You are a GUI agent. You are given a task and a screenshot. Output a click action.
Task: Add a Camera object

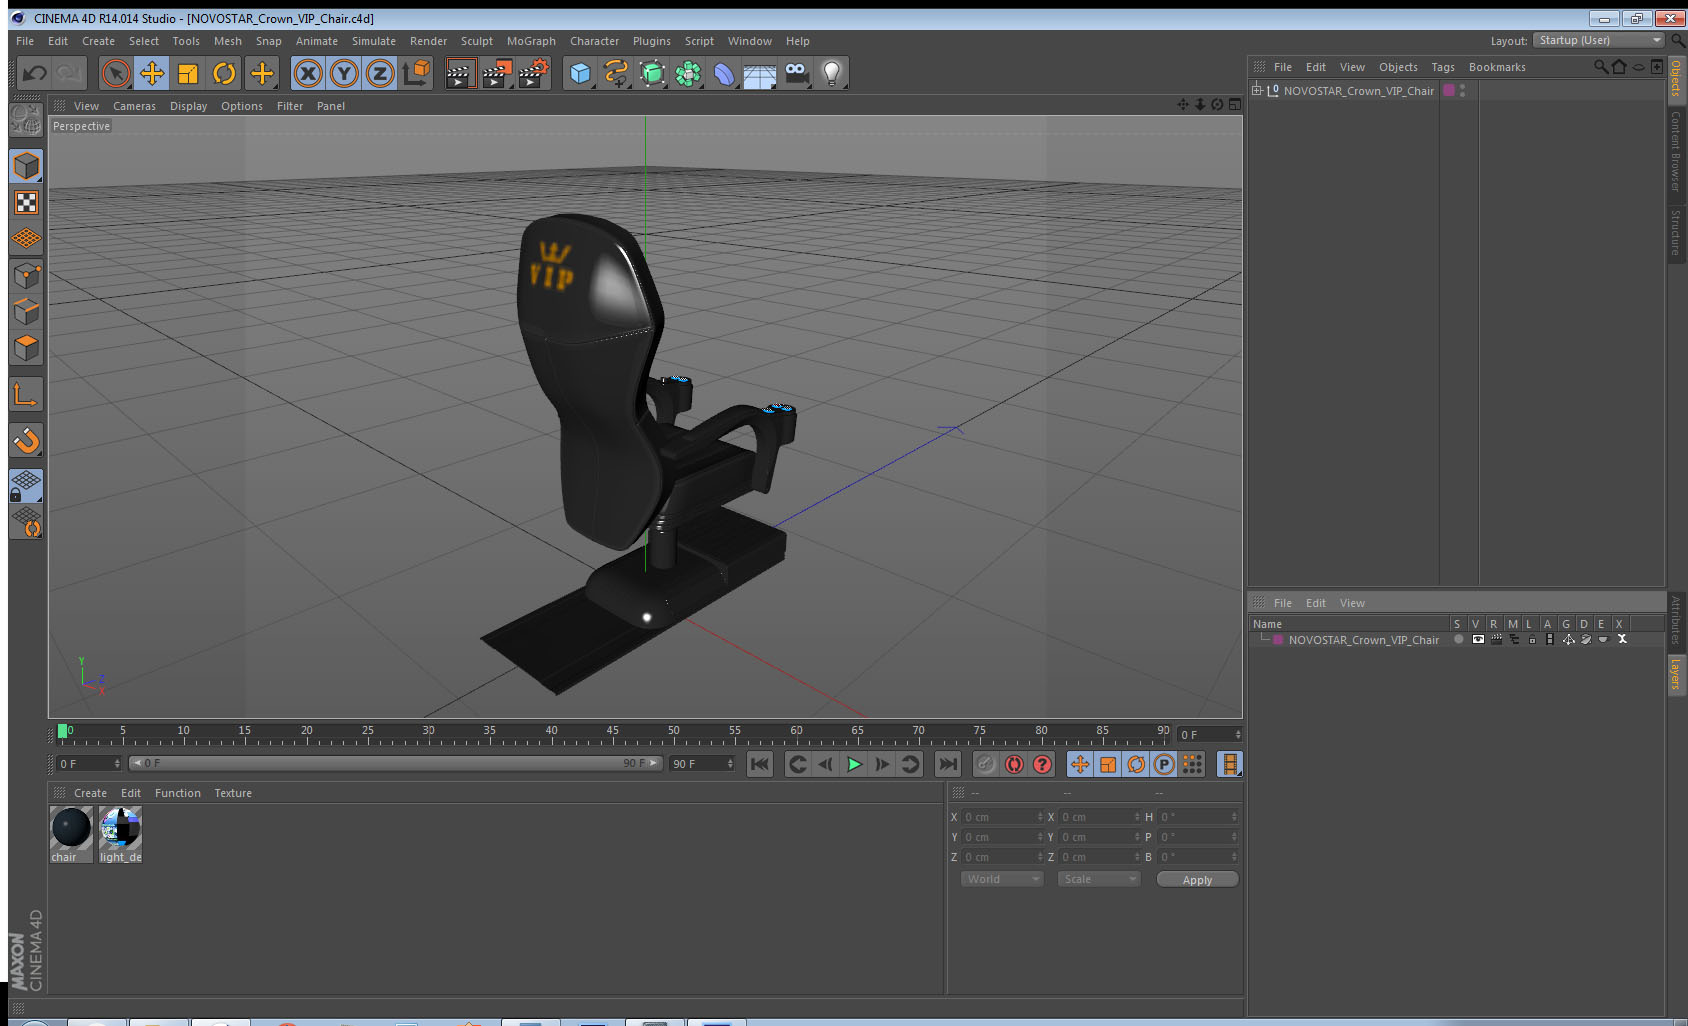(x=796, y=73)
